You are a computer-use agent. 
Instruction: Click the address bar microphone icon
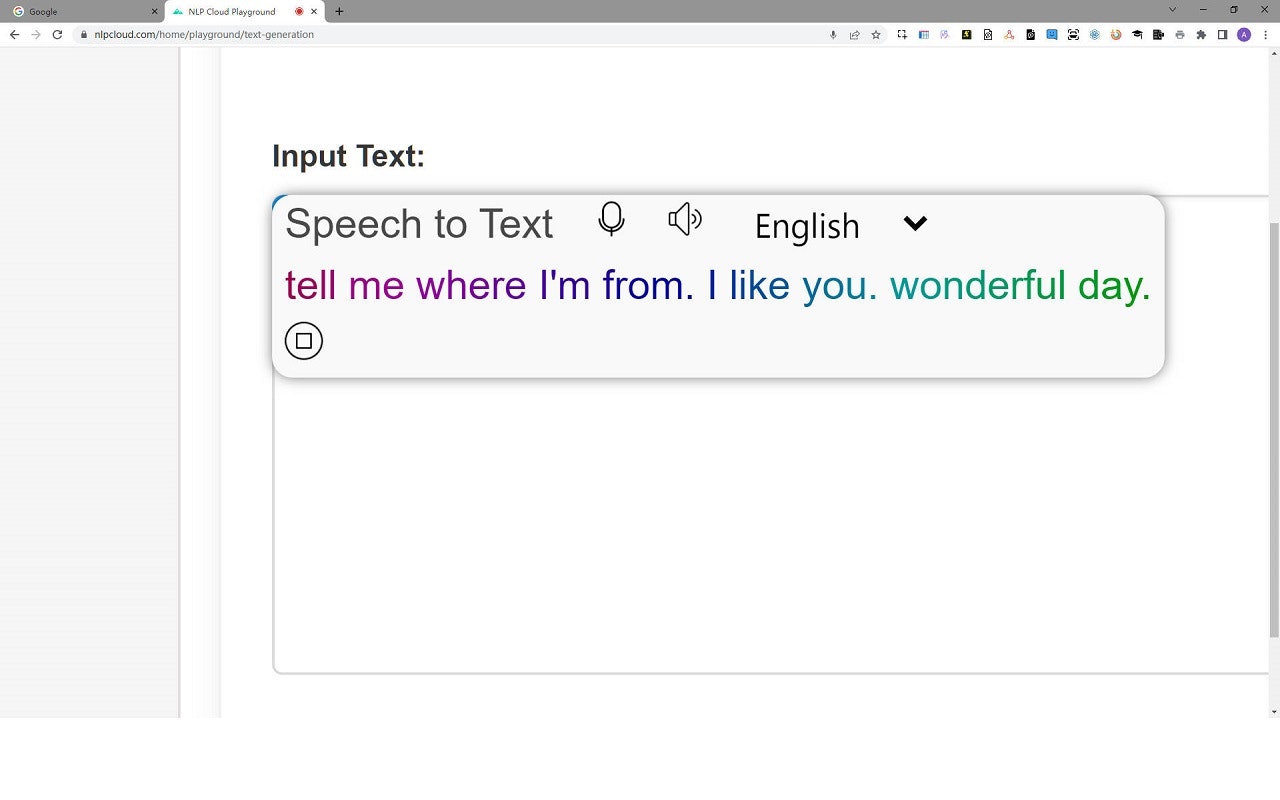click(833, 34)
